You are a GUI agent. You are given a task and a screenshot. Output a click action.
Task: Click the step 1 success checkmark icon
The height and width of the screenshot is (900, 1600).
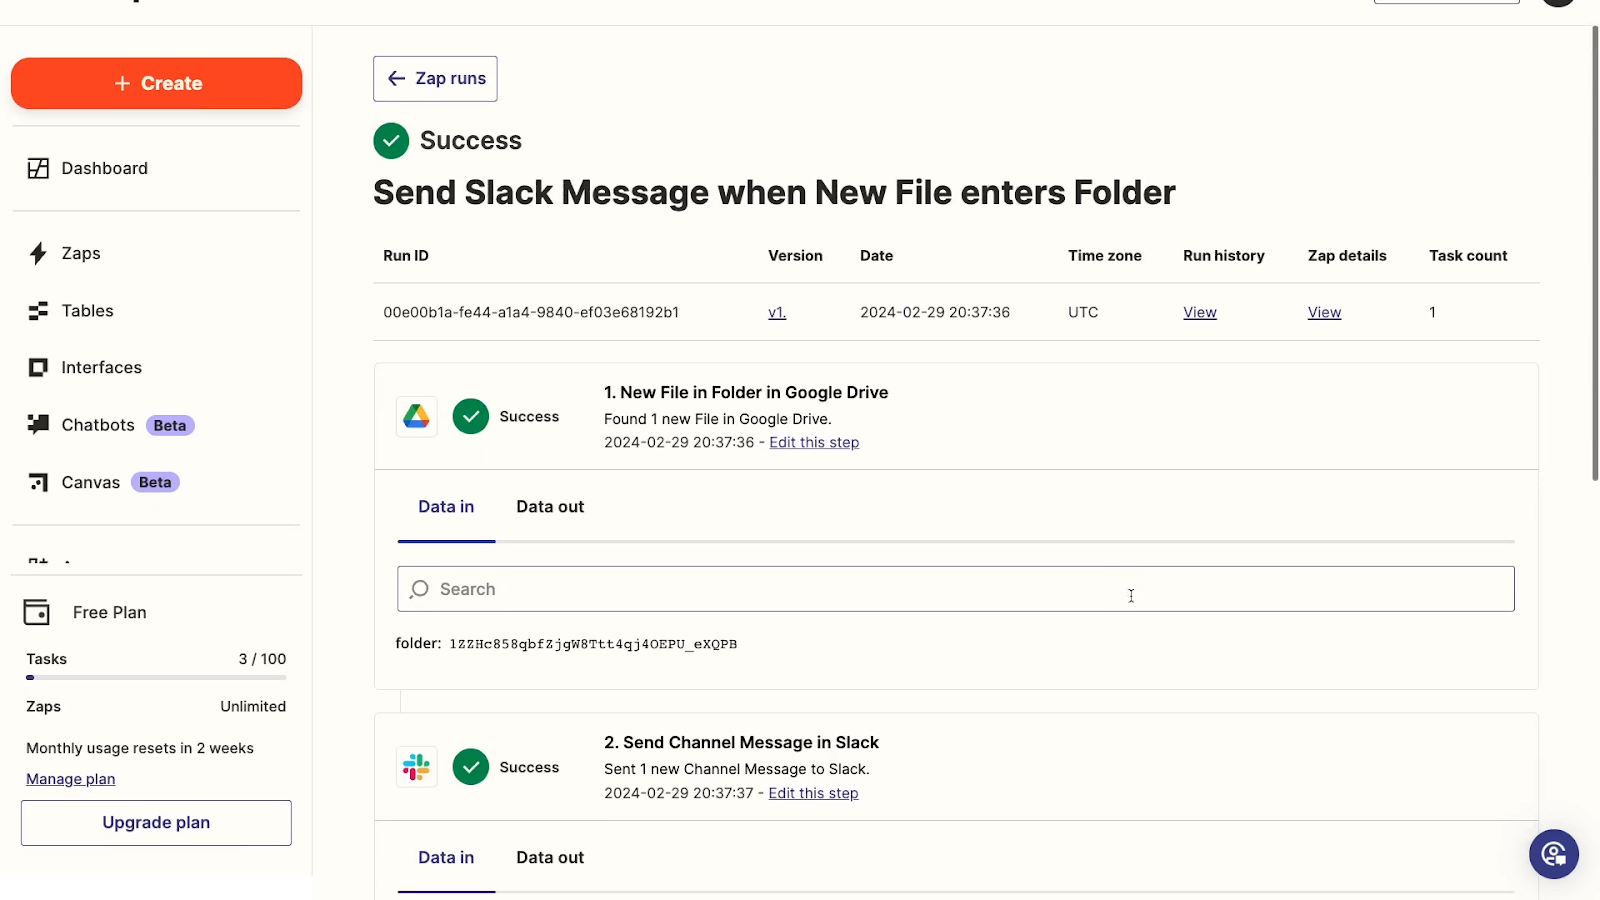coord(471,416)
